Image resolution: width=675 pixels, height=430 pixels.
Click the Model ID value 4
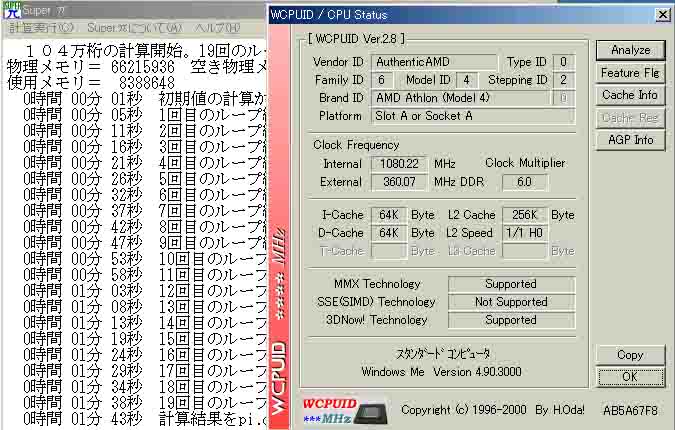[467, 80]
